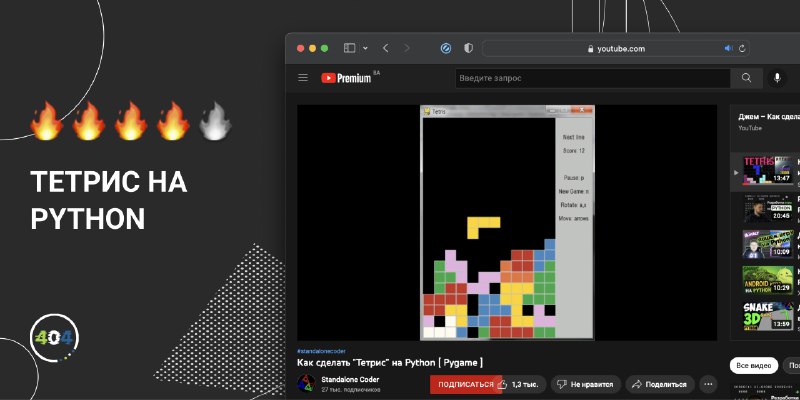This screenshot has width=800, height=400.
Task: Reload the page with the refresh icon
Action: point(742,48)
